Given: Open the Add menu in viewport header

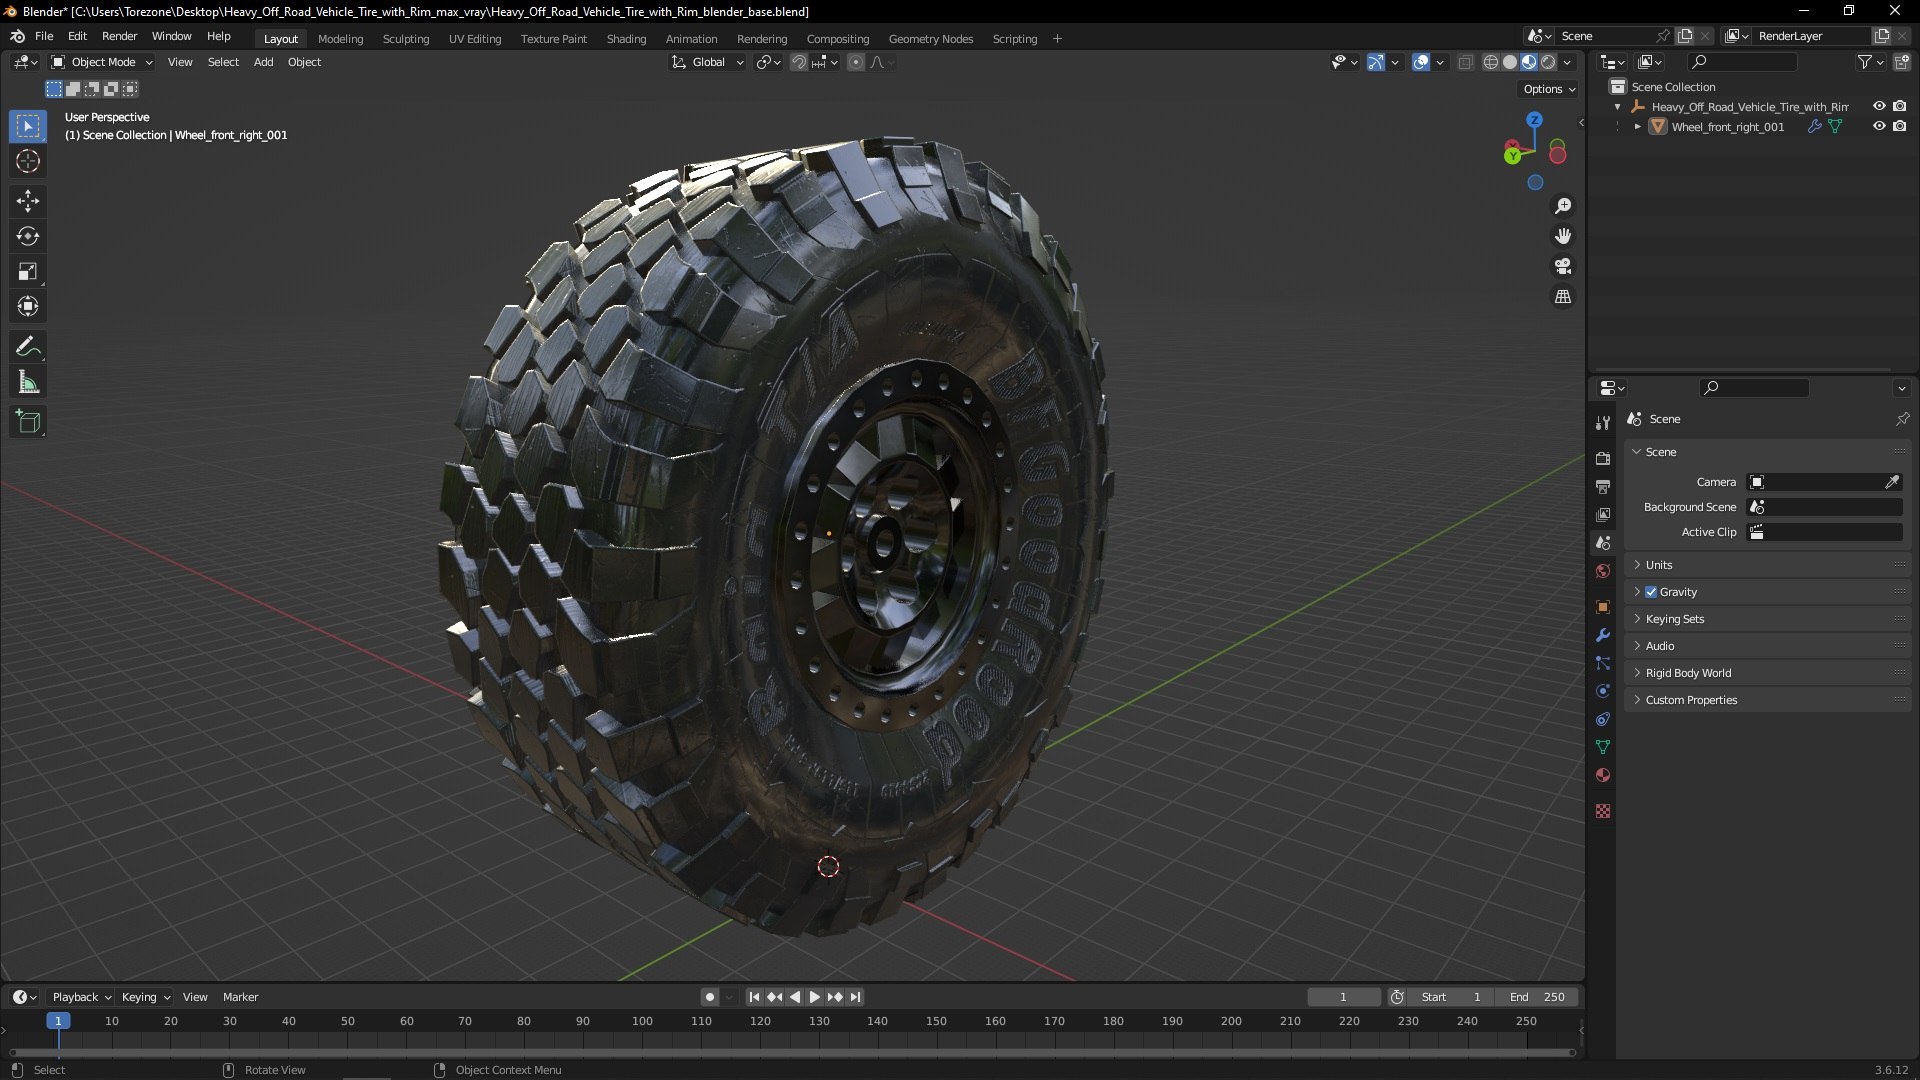Looking at the screenshot, I should pyautogui.click(x=263, y=62).
